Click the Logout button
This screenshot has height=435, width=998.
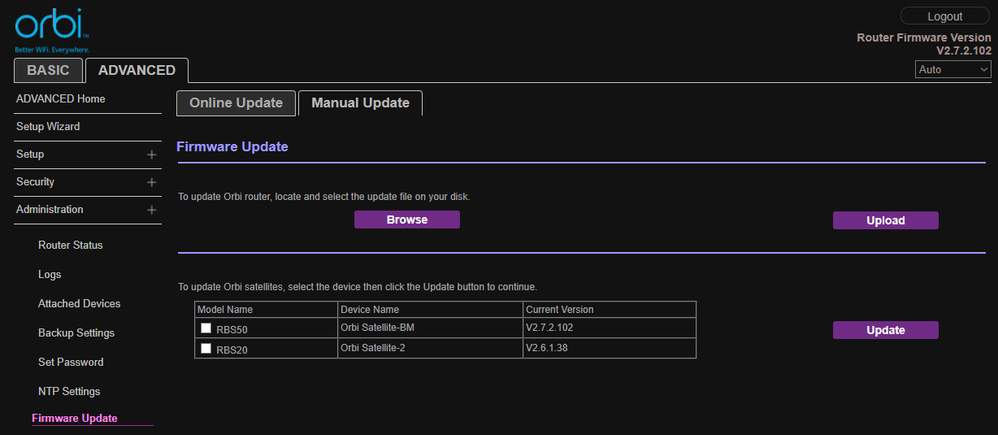945,17
